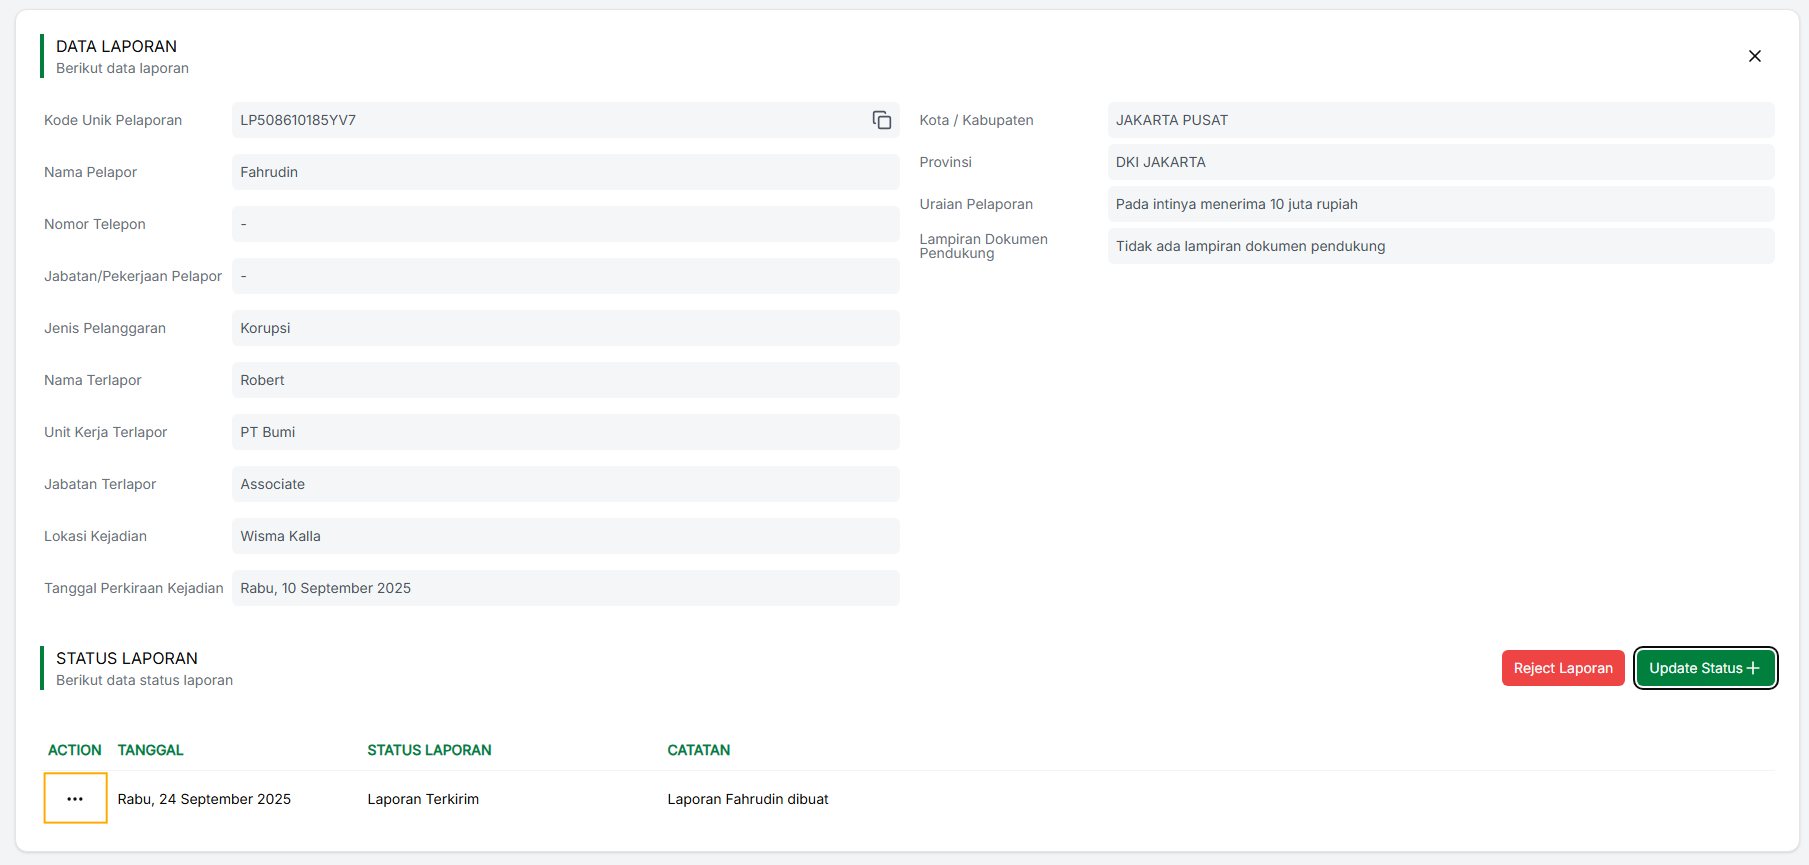Image resolution: width=1809 pixels, height=865 pixels.
Task: Click the ACTION column header
Action: click(75, 750)
